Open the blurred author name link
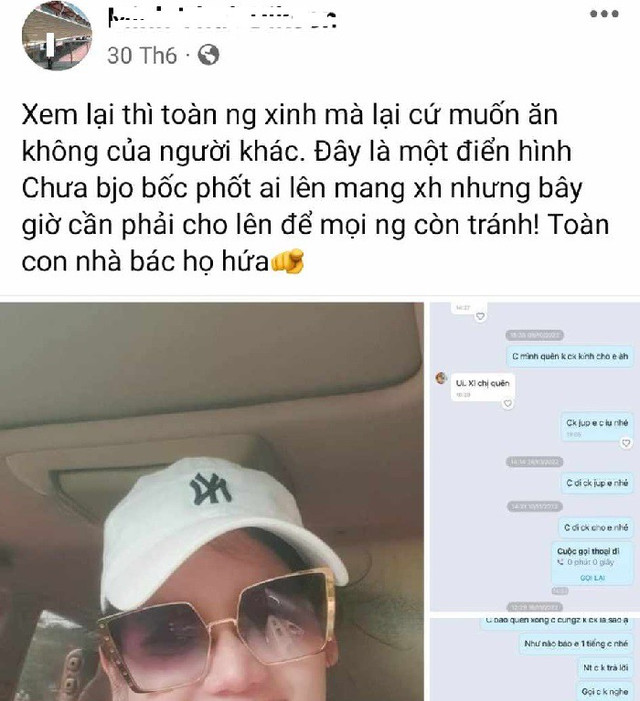Screen dimensions: 640x701 [x=222, y=19]
